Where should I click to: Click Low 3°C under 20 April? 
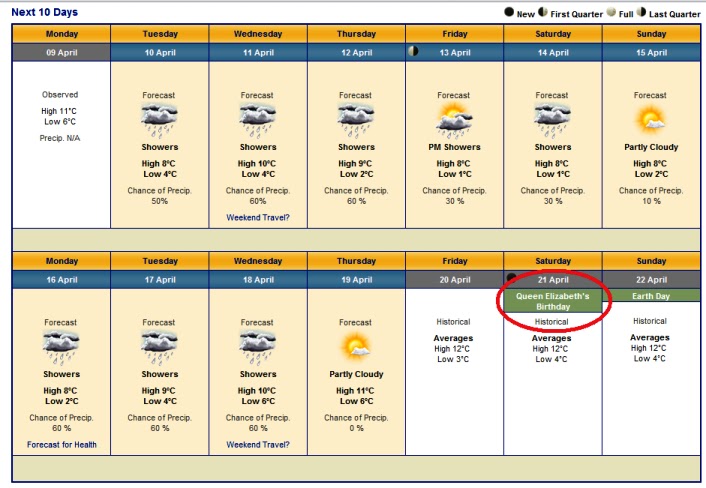coord(453,359)
